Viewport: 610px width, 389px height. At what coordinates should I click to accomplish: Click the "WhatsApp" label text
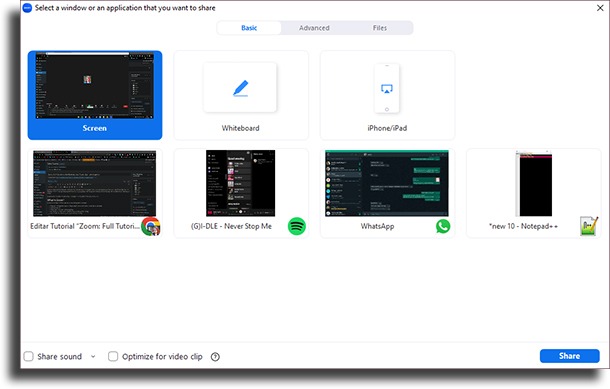point(377,226)
